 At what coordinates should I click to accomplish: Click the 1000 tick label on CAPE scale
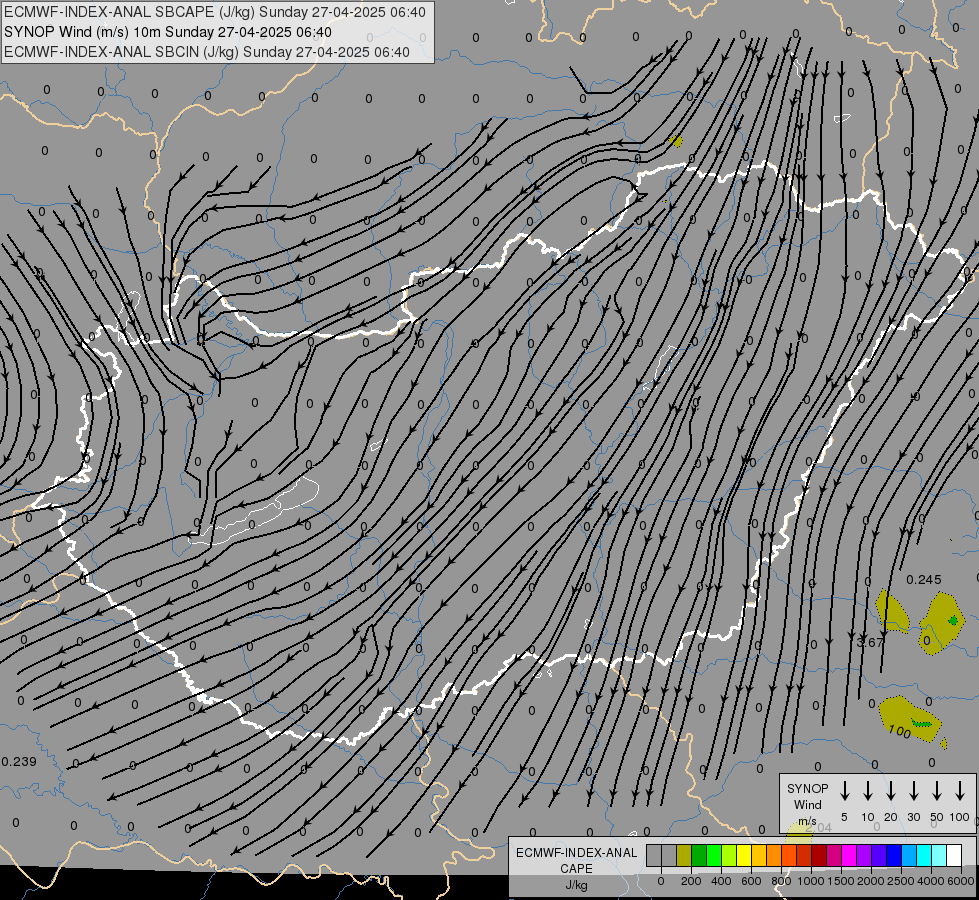810,881
